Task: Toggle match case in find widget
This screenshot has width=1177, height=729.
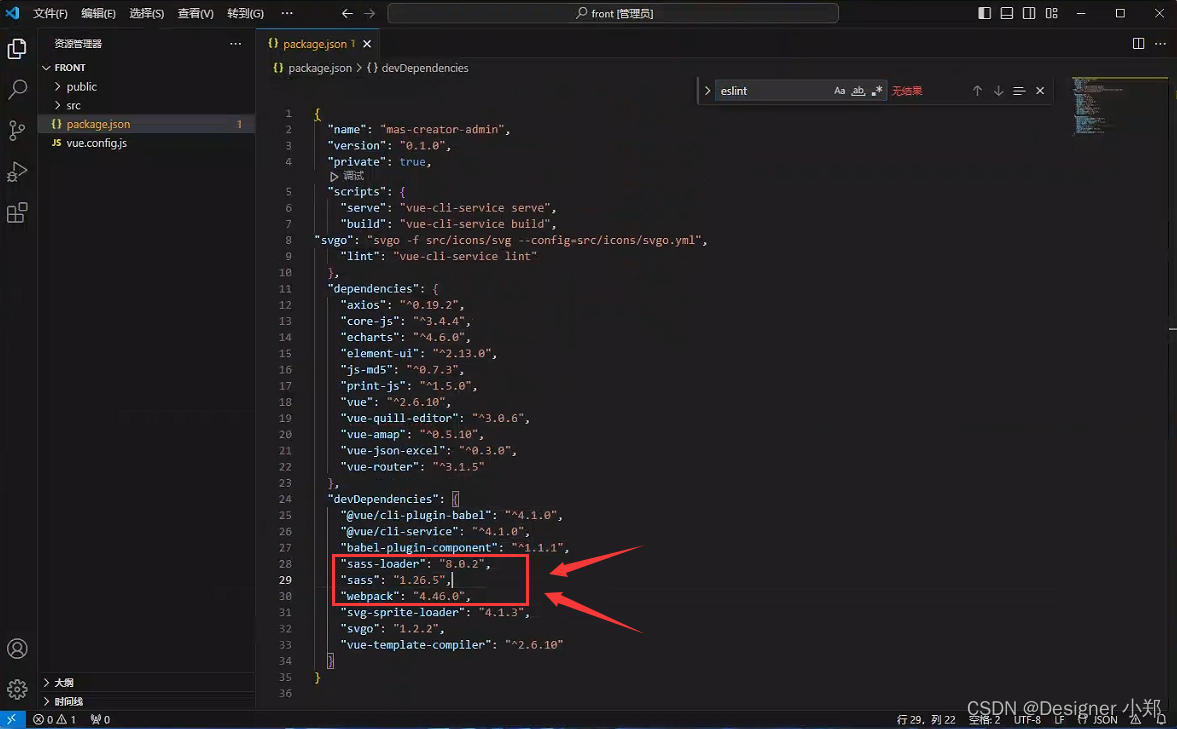Action: 839,91
